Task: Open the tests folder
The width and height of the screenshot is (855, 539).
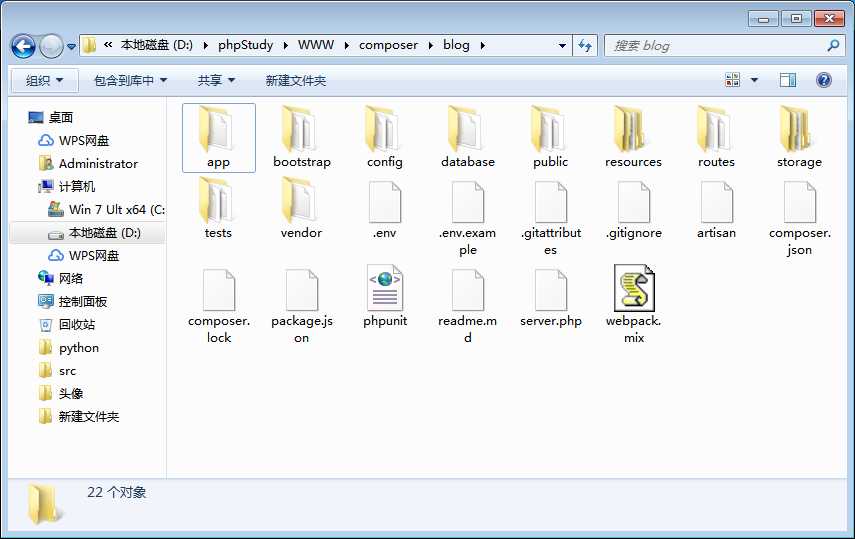Action: [218, 208]
